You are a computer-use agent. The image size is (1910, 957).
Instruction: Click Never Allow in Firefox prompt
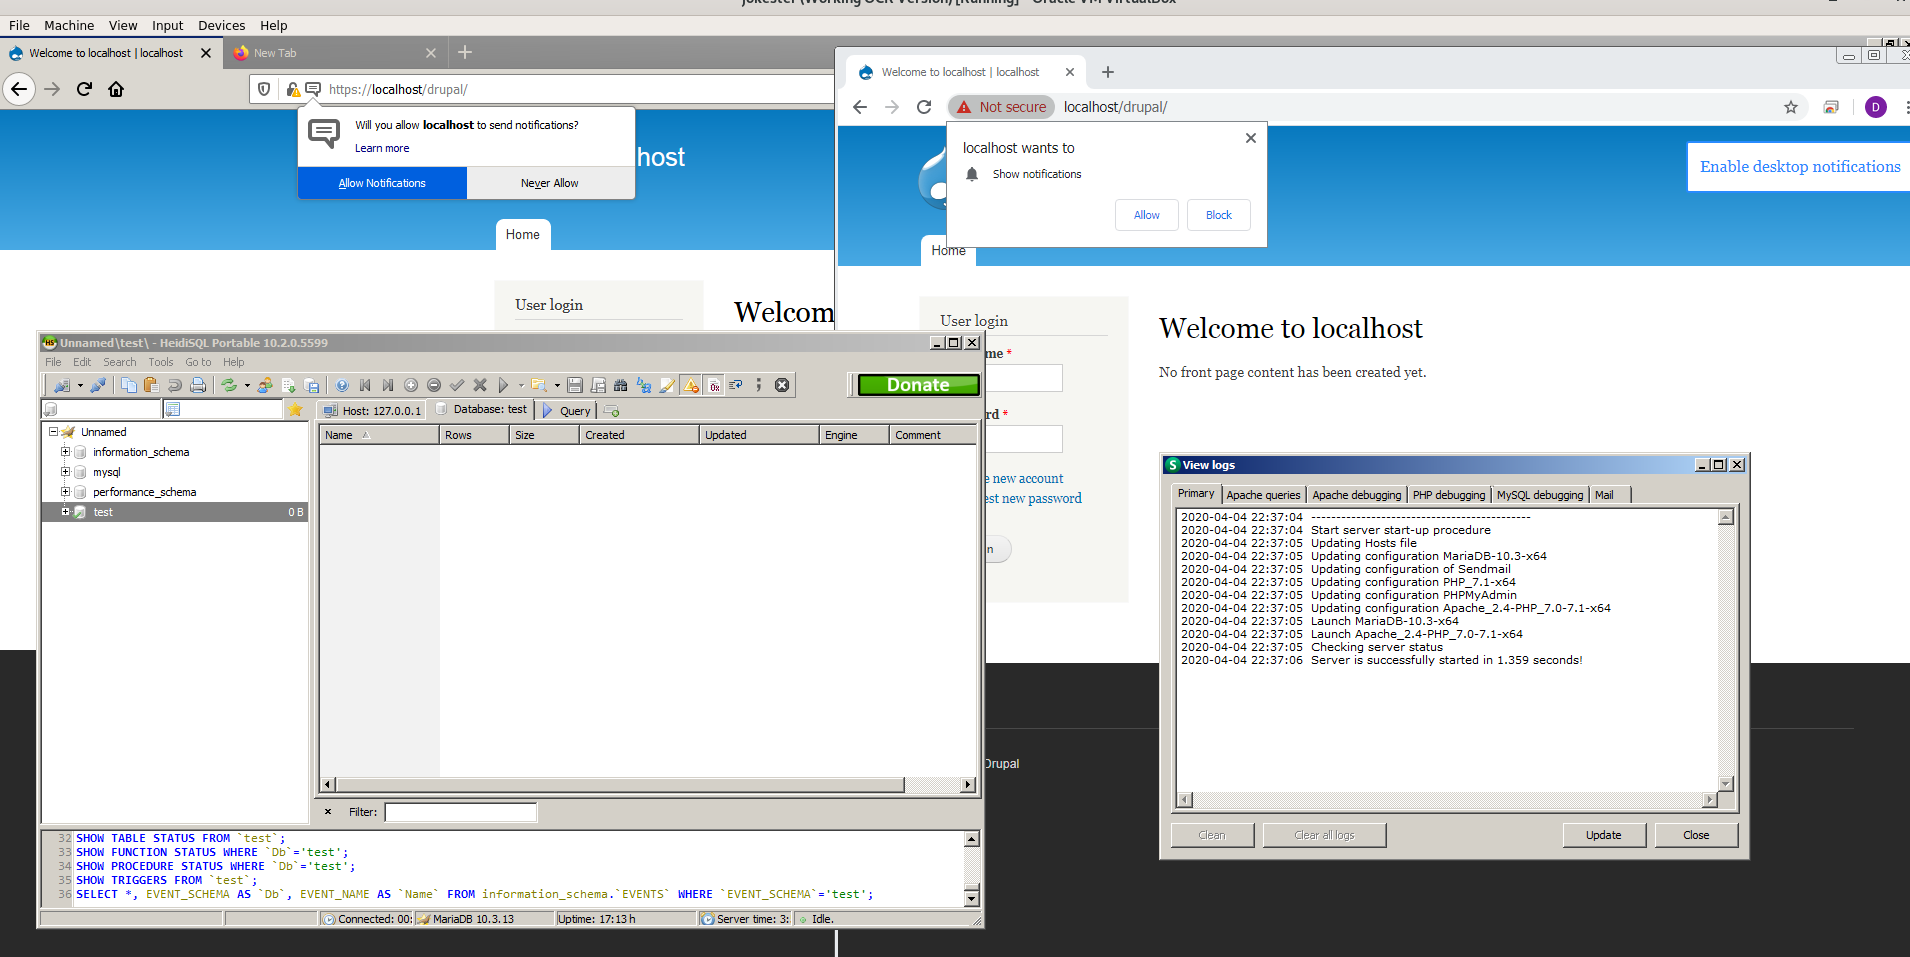[x=550, y=183]
